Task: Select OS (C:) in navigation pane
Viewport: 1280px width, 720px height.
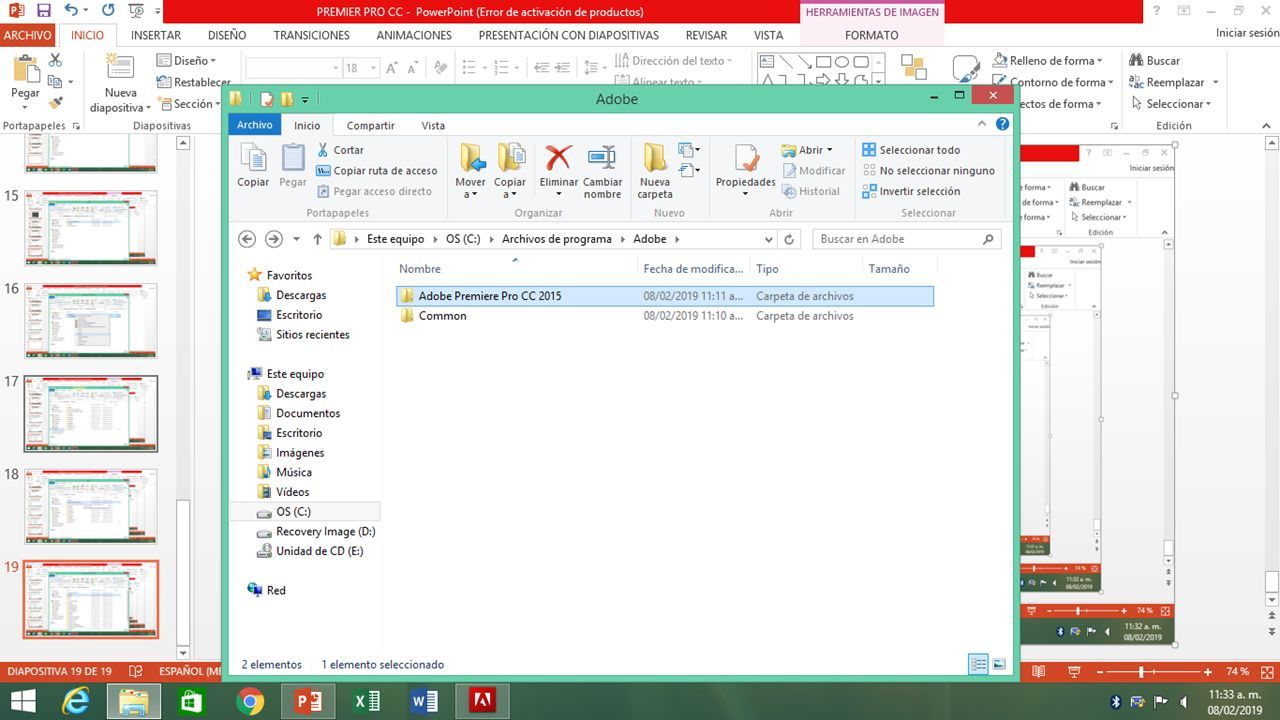Action: click(x=293, y=512)
